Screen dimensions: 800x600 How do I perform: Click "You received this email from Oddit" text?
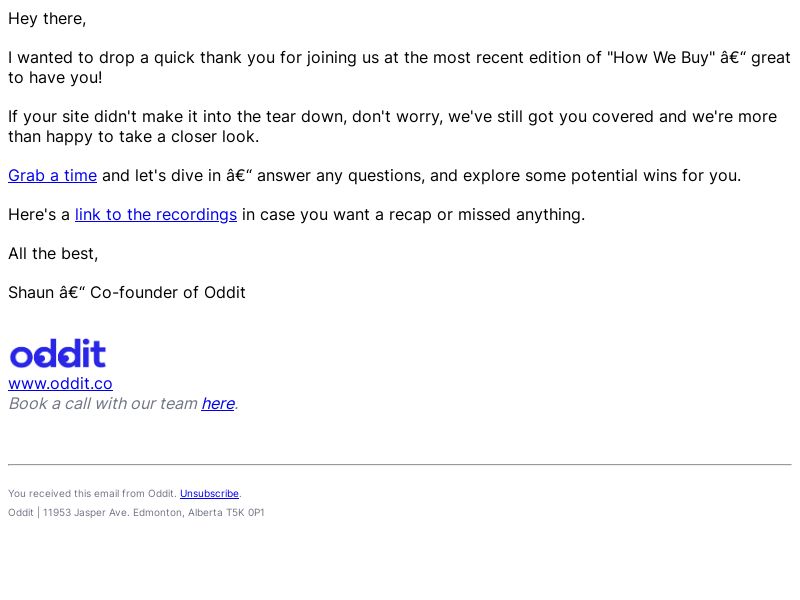[x=92, y=494]
